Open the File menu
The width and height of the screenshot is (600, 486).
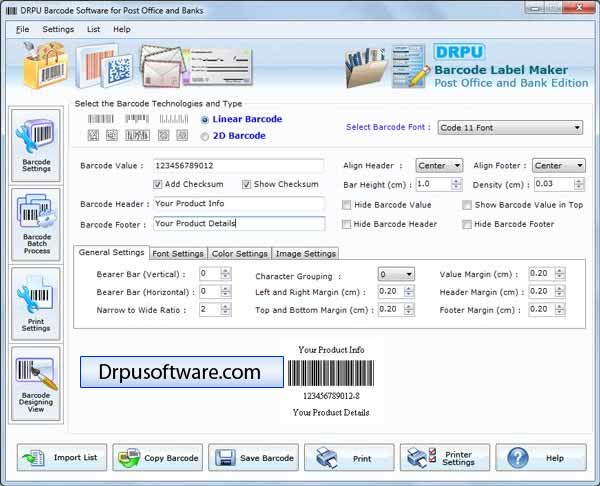(x=23, y=29)
